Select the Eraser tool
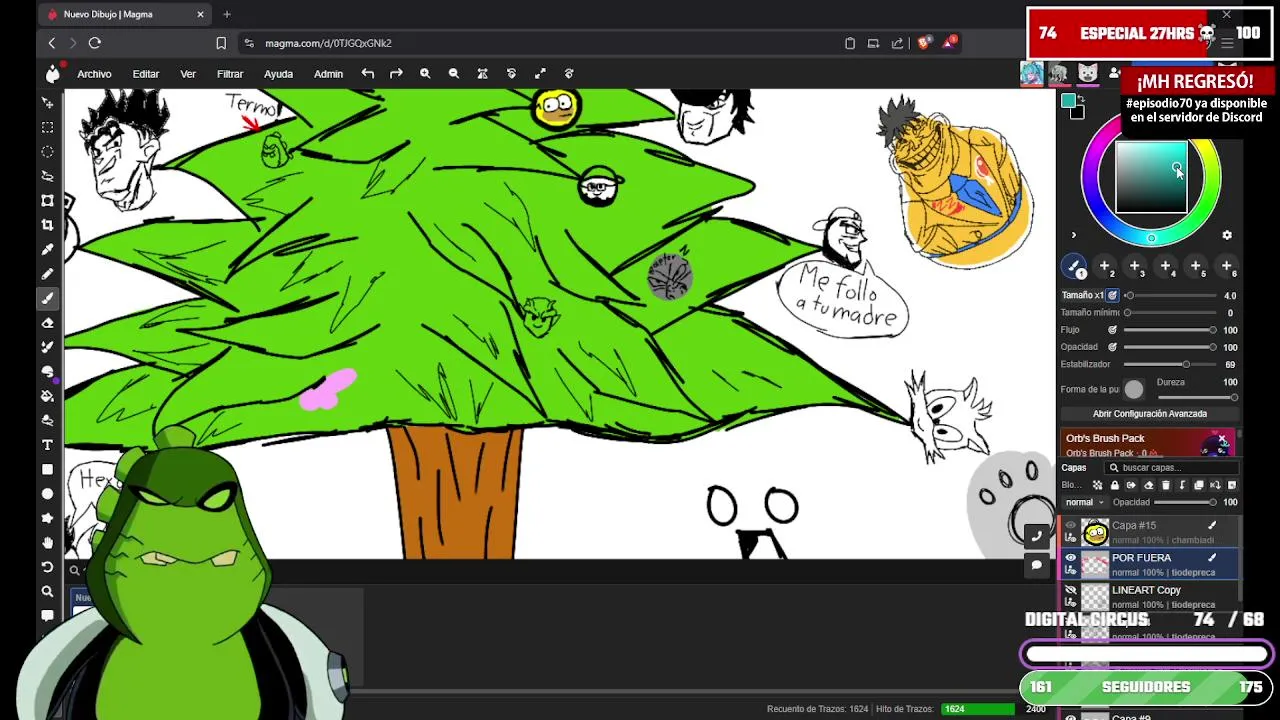 [47, 323]
